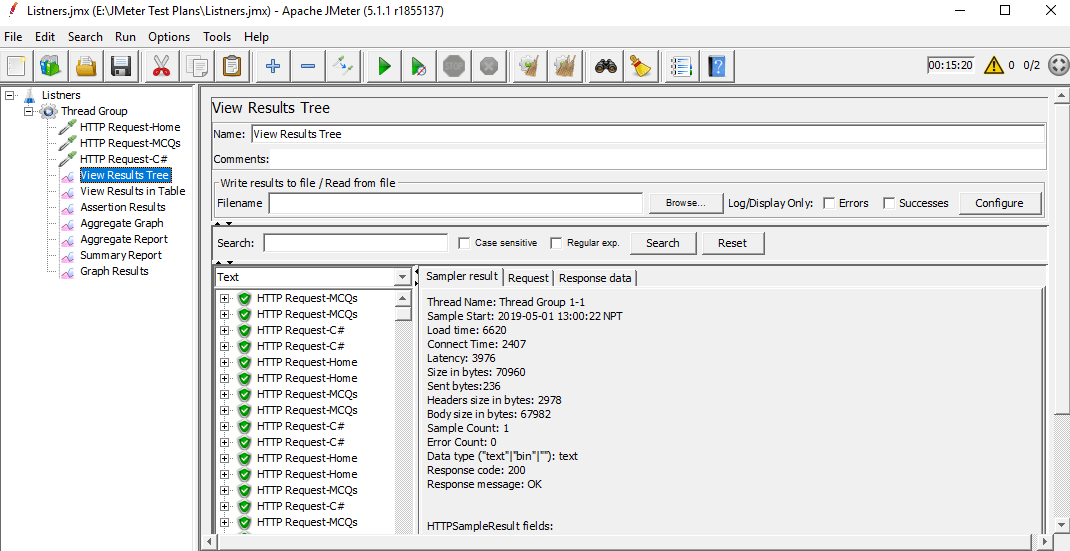Screen dimensions: 1070x551
Task: Click the warning triangle log icon
Action: coord(994,66)
